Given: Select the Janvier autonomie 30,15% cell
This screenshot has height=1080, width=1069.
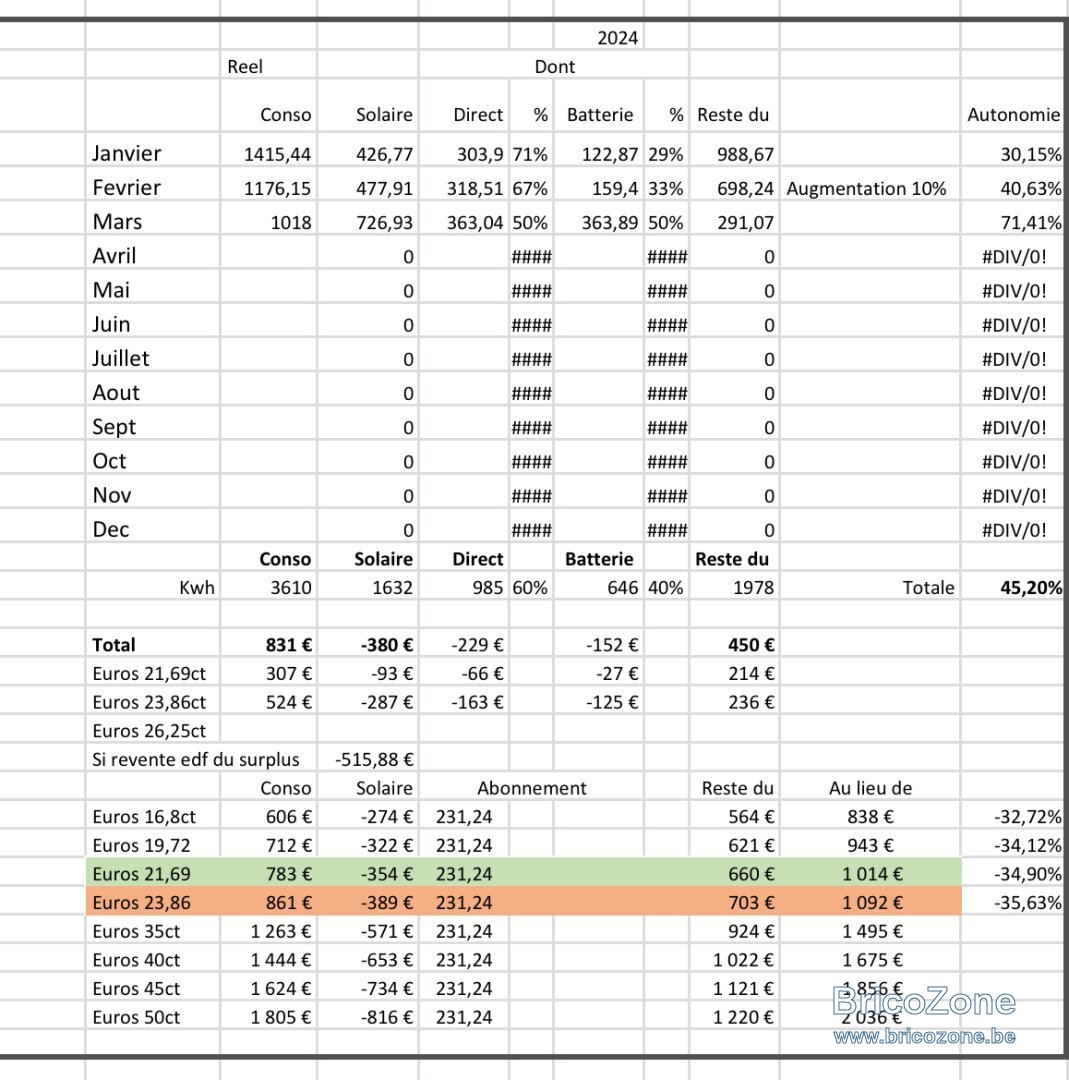Looking at the screenshot, I should click(1013, 153).
